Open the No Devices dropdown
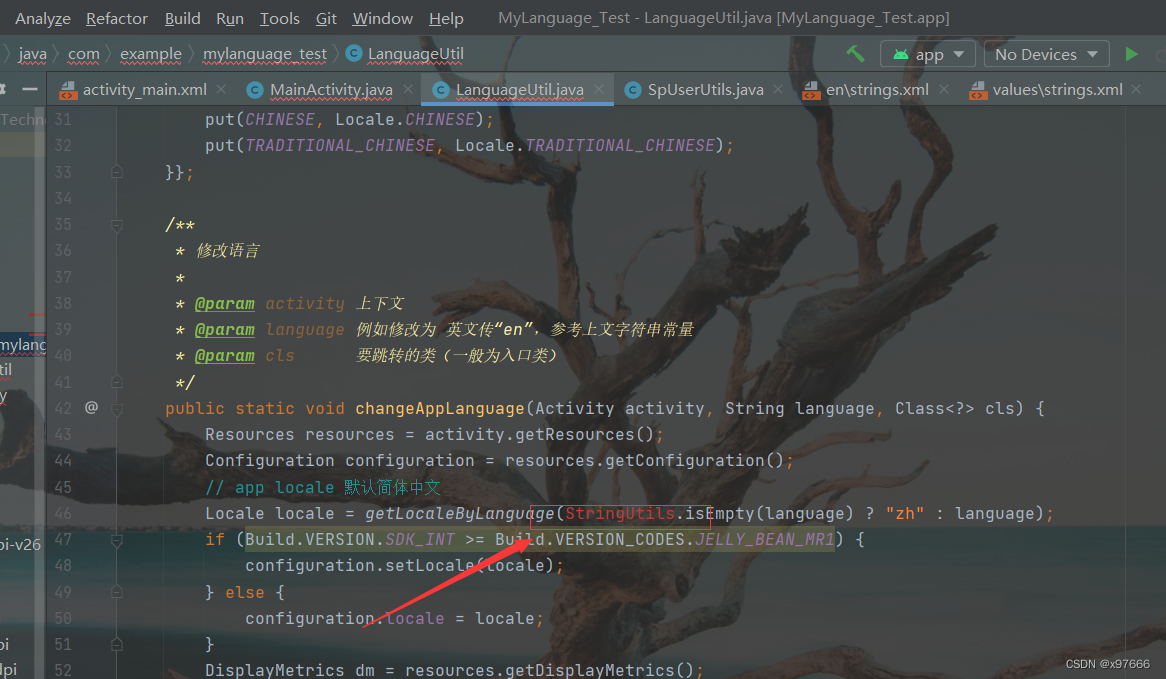The height and width of the screenshot is (679, 1166). click(1046, 54)
